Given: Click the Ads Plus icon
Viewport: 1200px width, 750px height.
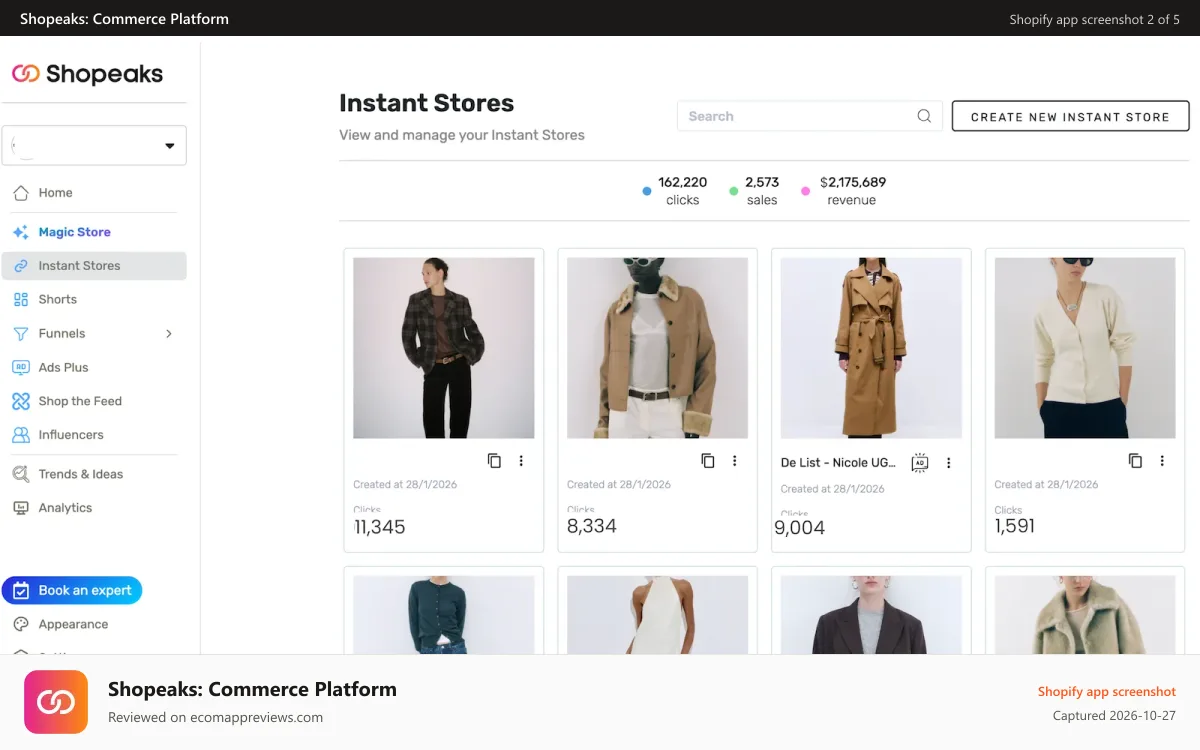Looking at the screenshot, I should [x=20, y=368].
